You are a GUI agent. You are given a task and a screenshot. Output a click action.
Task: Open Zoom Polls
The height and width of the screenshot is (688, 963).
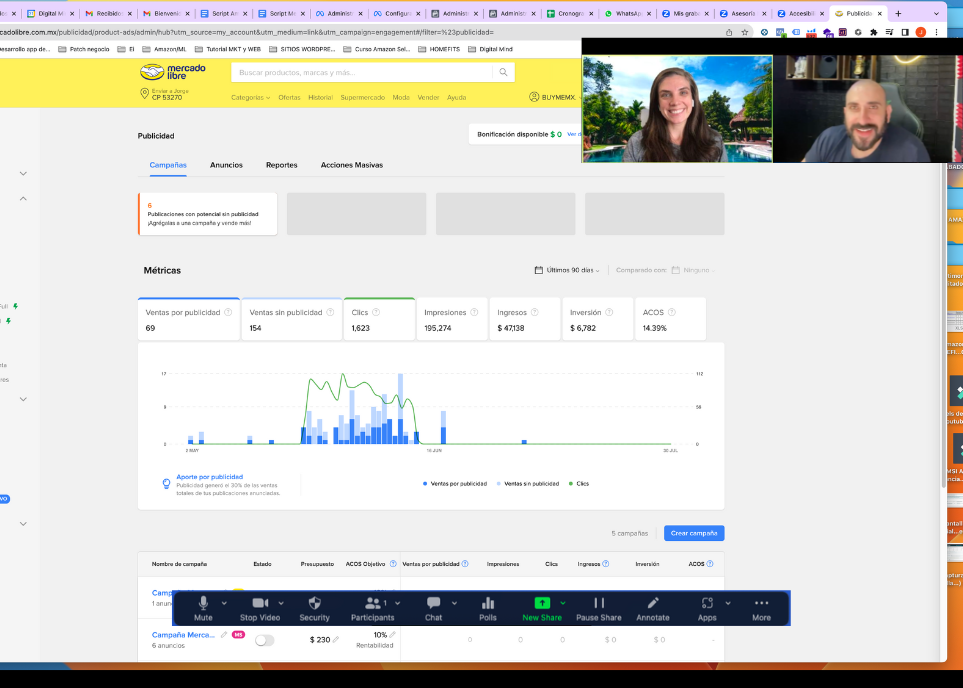coord(488,609)
